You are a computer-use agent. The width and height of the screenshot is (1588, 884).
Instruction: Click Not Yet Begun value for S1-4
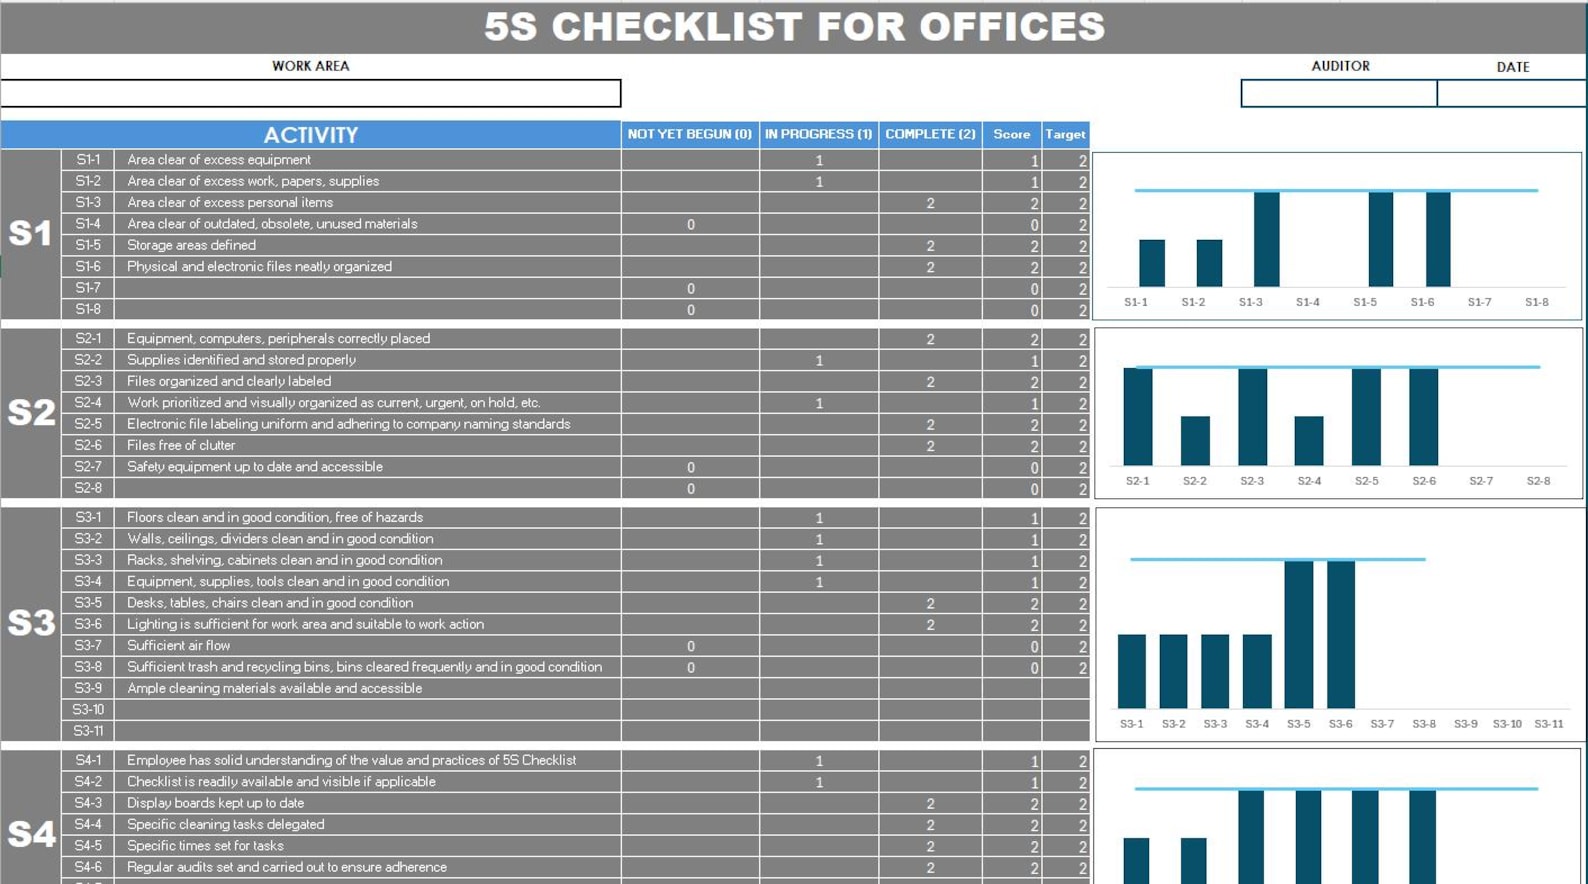(x=690, y=224)
